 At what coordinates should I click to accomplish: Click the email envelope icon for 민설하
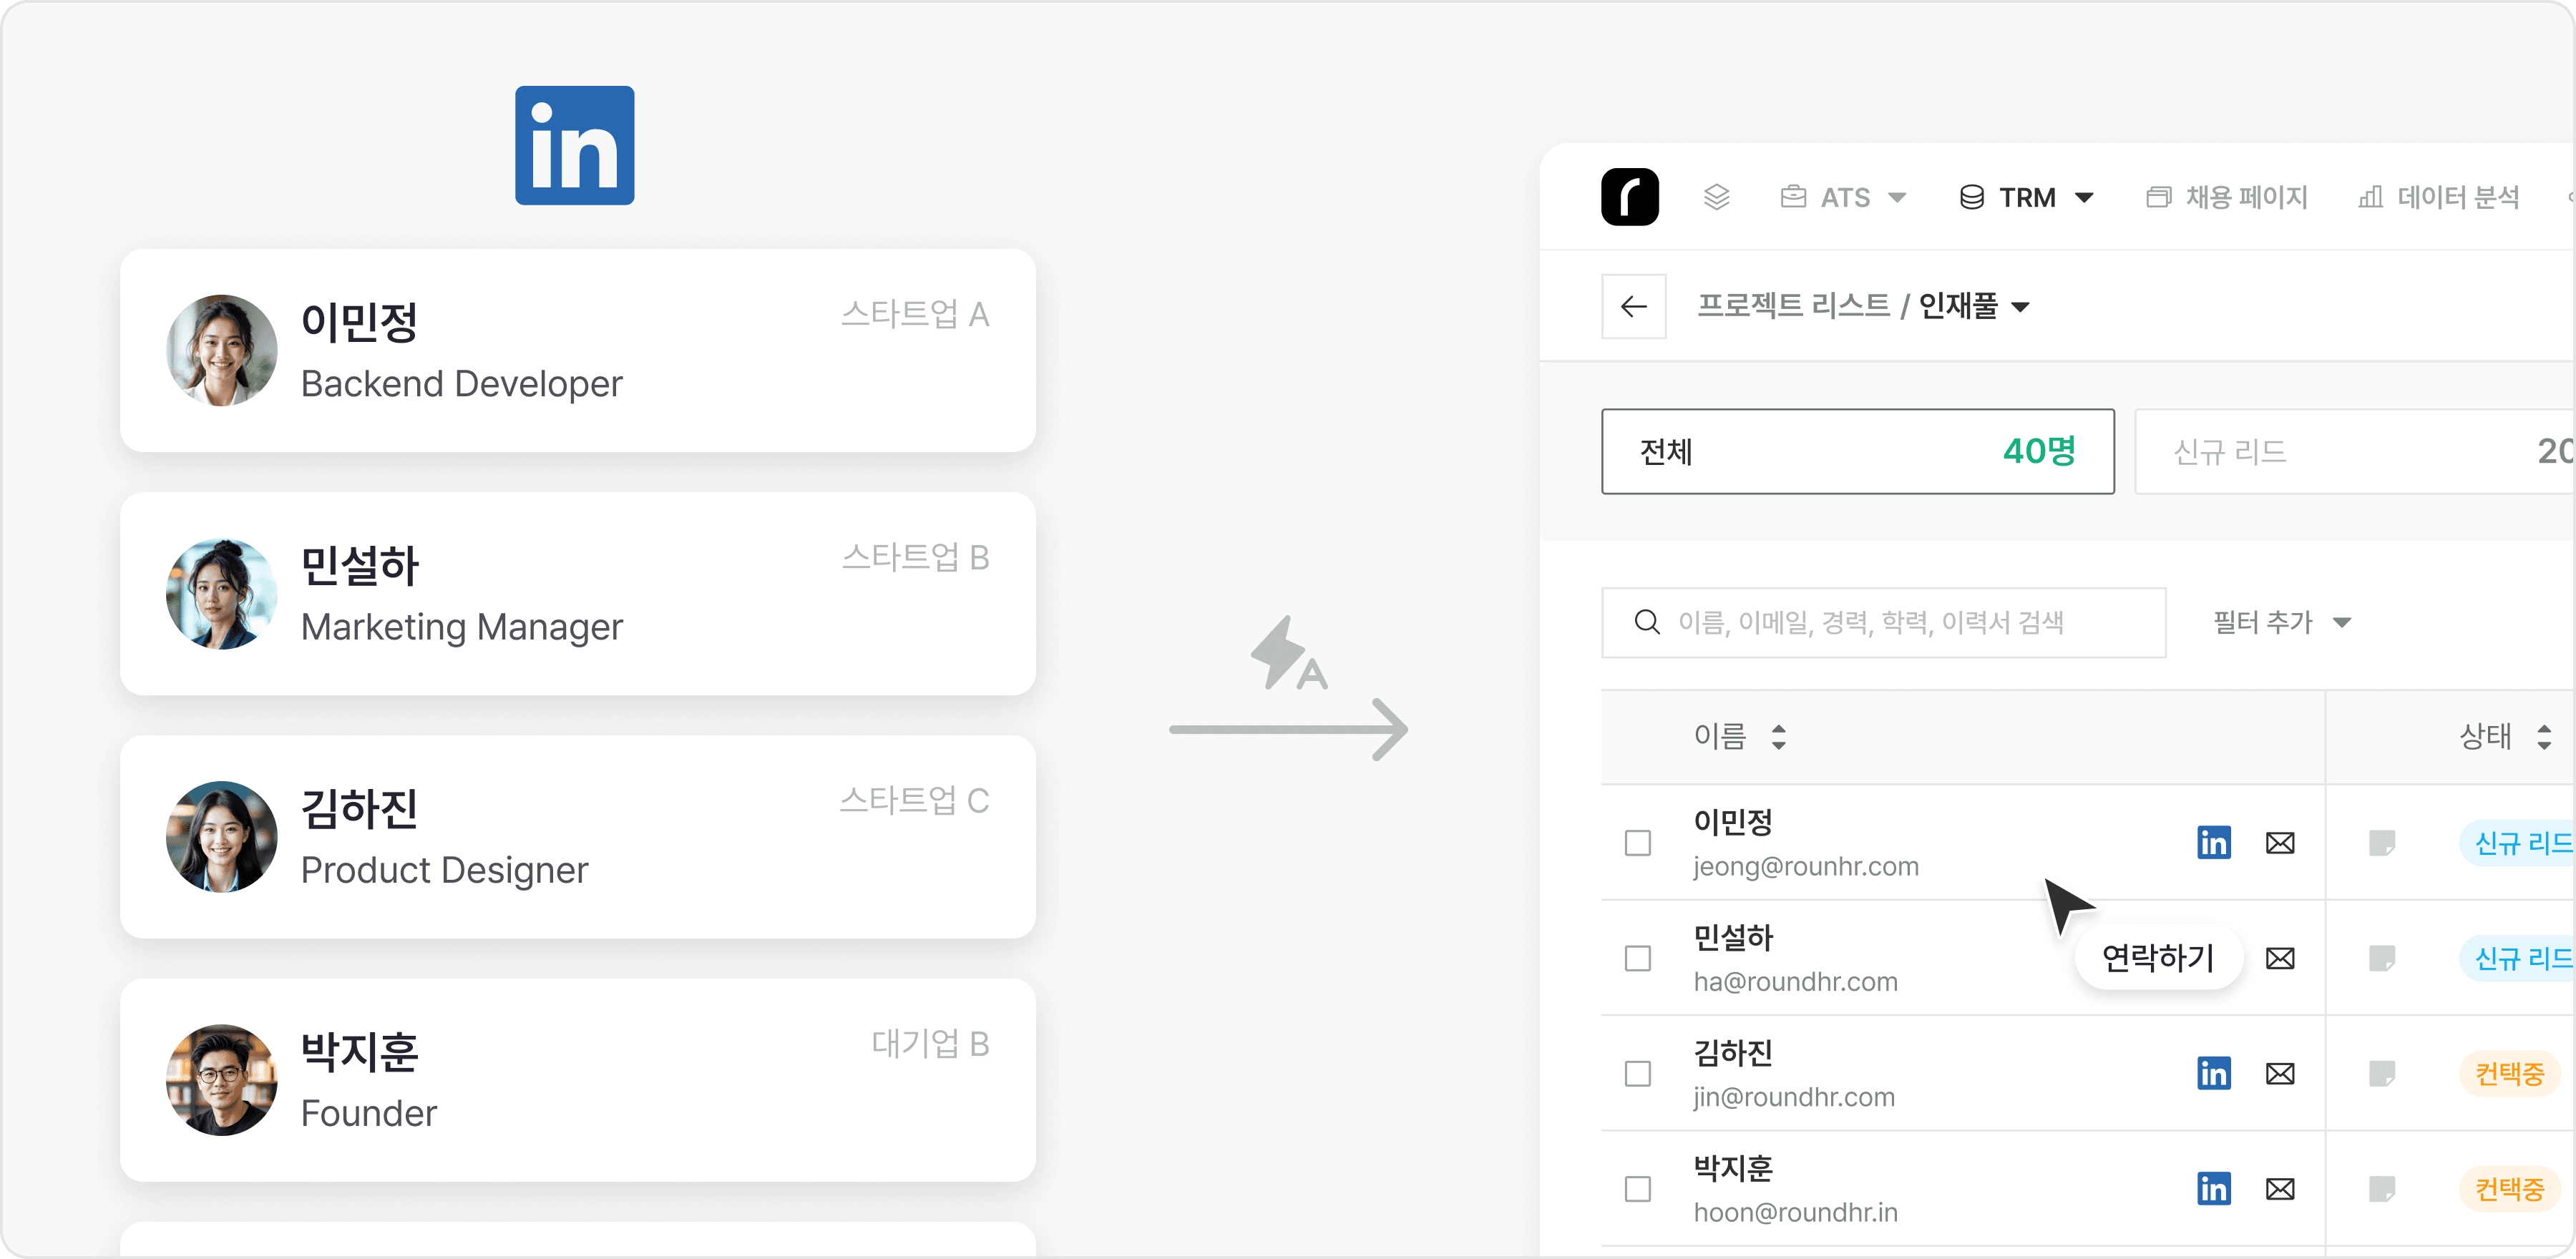click(2280, 958)
